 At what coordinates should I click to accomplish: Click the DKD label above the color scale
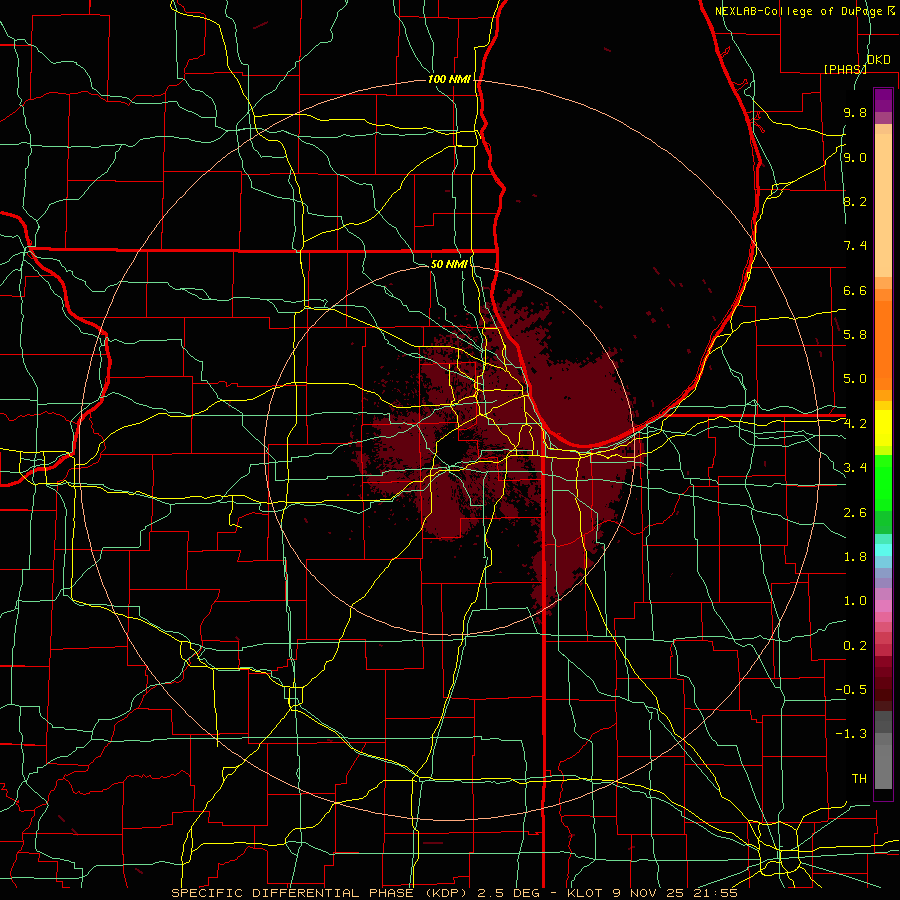coord(878,60)
